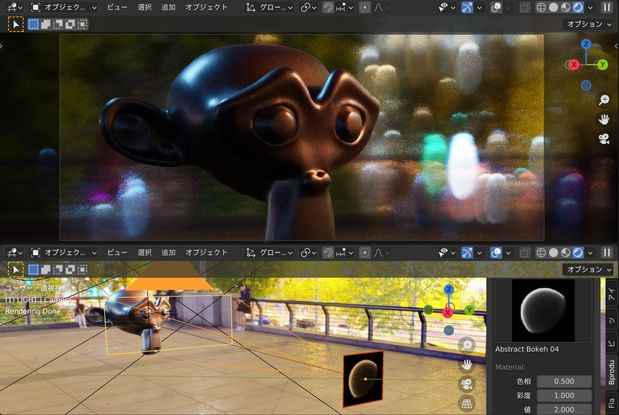Switch top viewport to Material Preview shading
Viewport: 619px width, 415px height.
point(566,8)
